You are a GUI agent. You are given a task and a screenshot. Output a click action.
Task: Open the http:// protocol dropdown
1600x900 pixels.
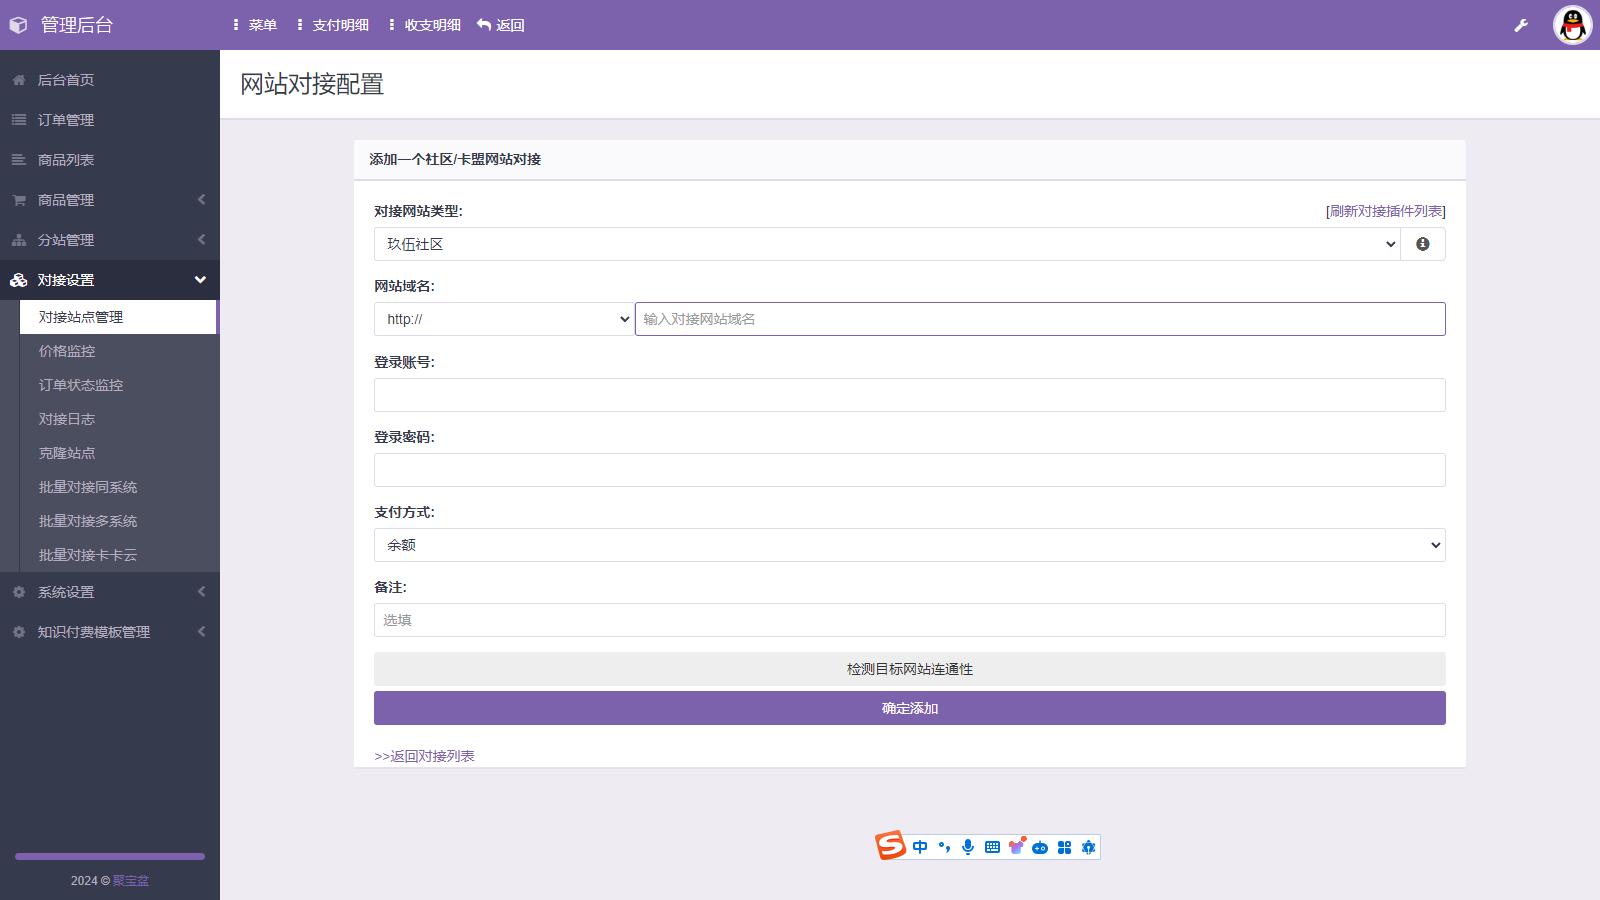tap(504, 319)
